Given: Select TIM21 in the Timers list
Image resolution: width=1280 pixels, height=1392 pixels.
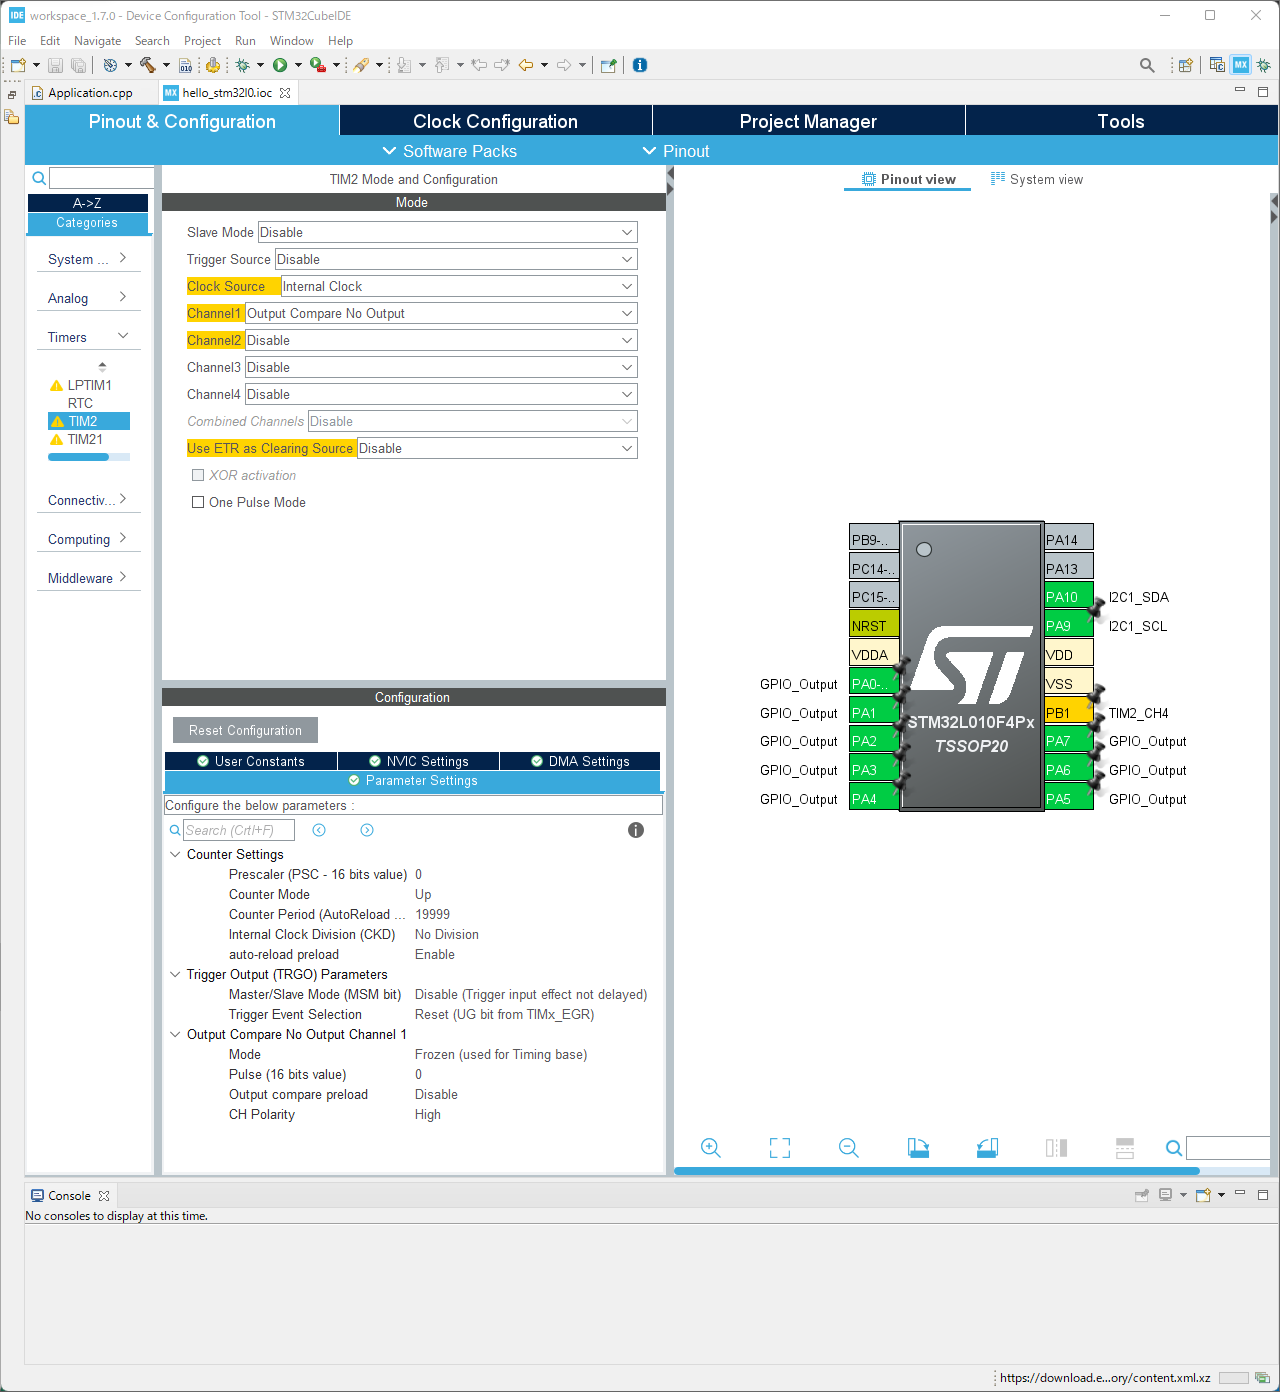Looking at the screenshot, I should pyautogui.click(x=85, y=439).
